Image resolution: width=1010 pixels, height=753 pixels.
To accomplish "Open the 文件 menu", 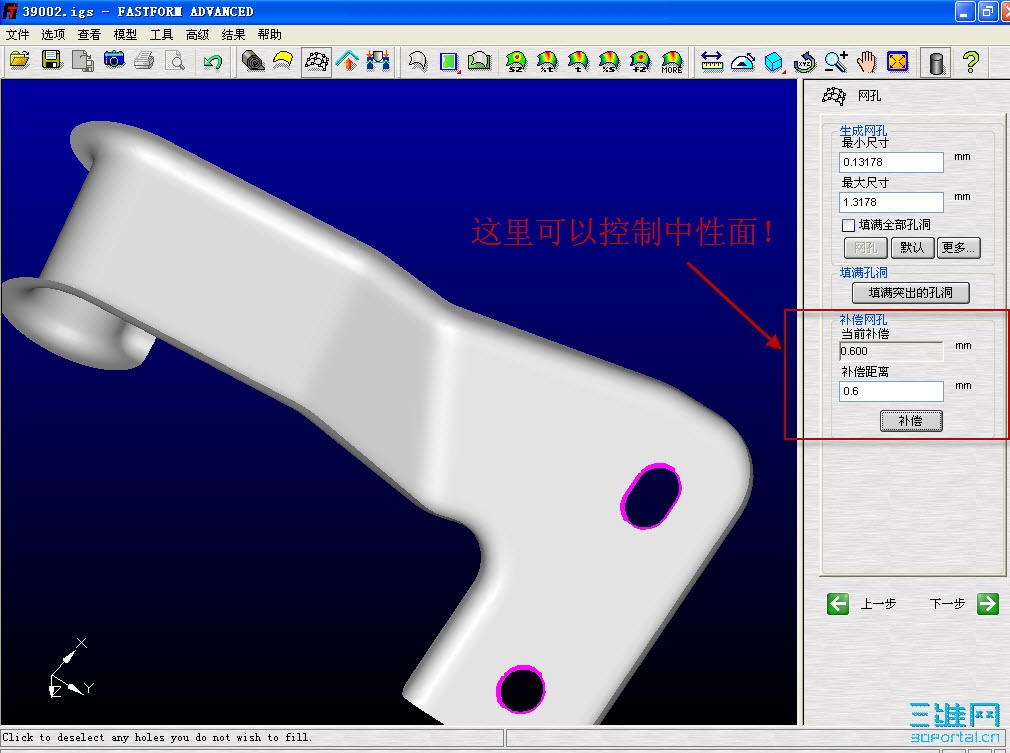I will click(x=18, y=34).
